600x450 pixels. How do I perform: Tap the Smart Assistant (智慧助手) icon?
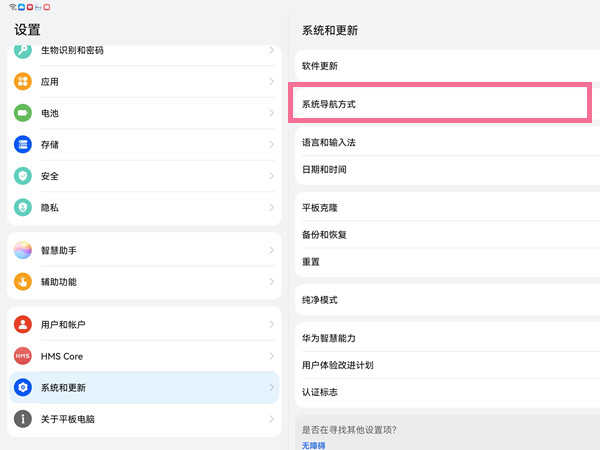(23, 250)
